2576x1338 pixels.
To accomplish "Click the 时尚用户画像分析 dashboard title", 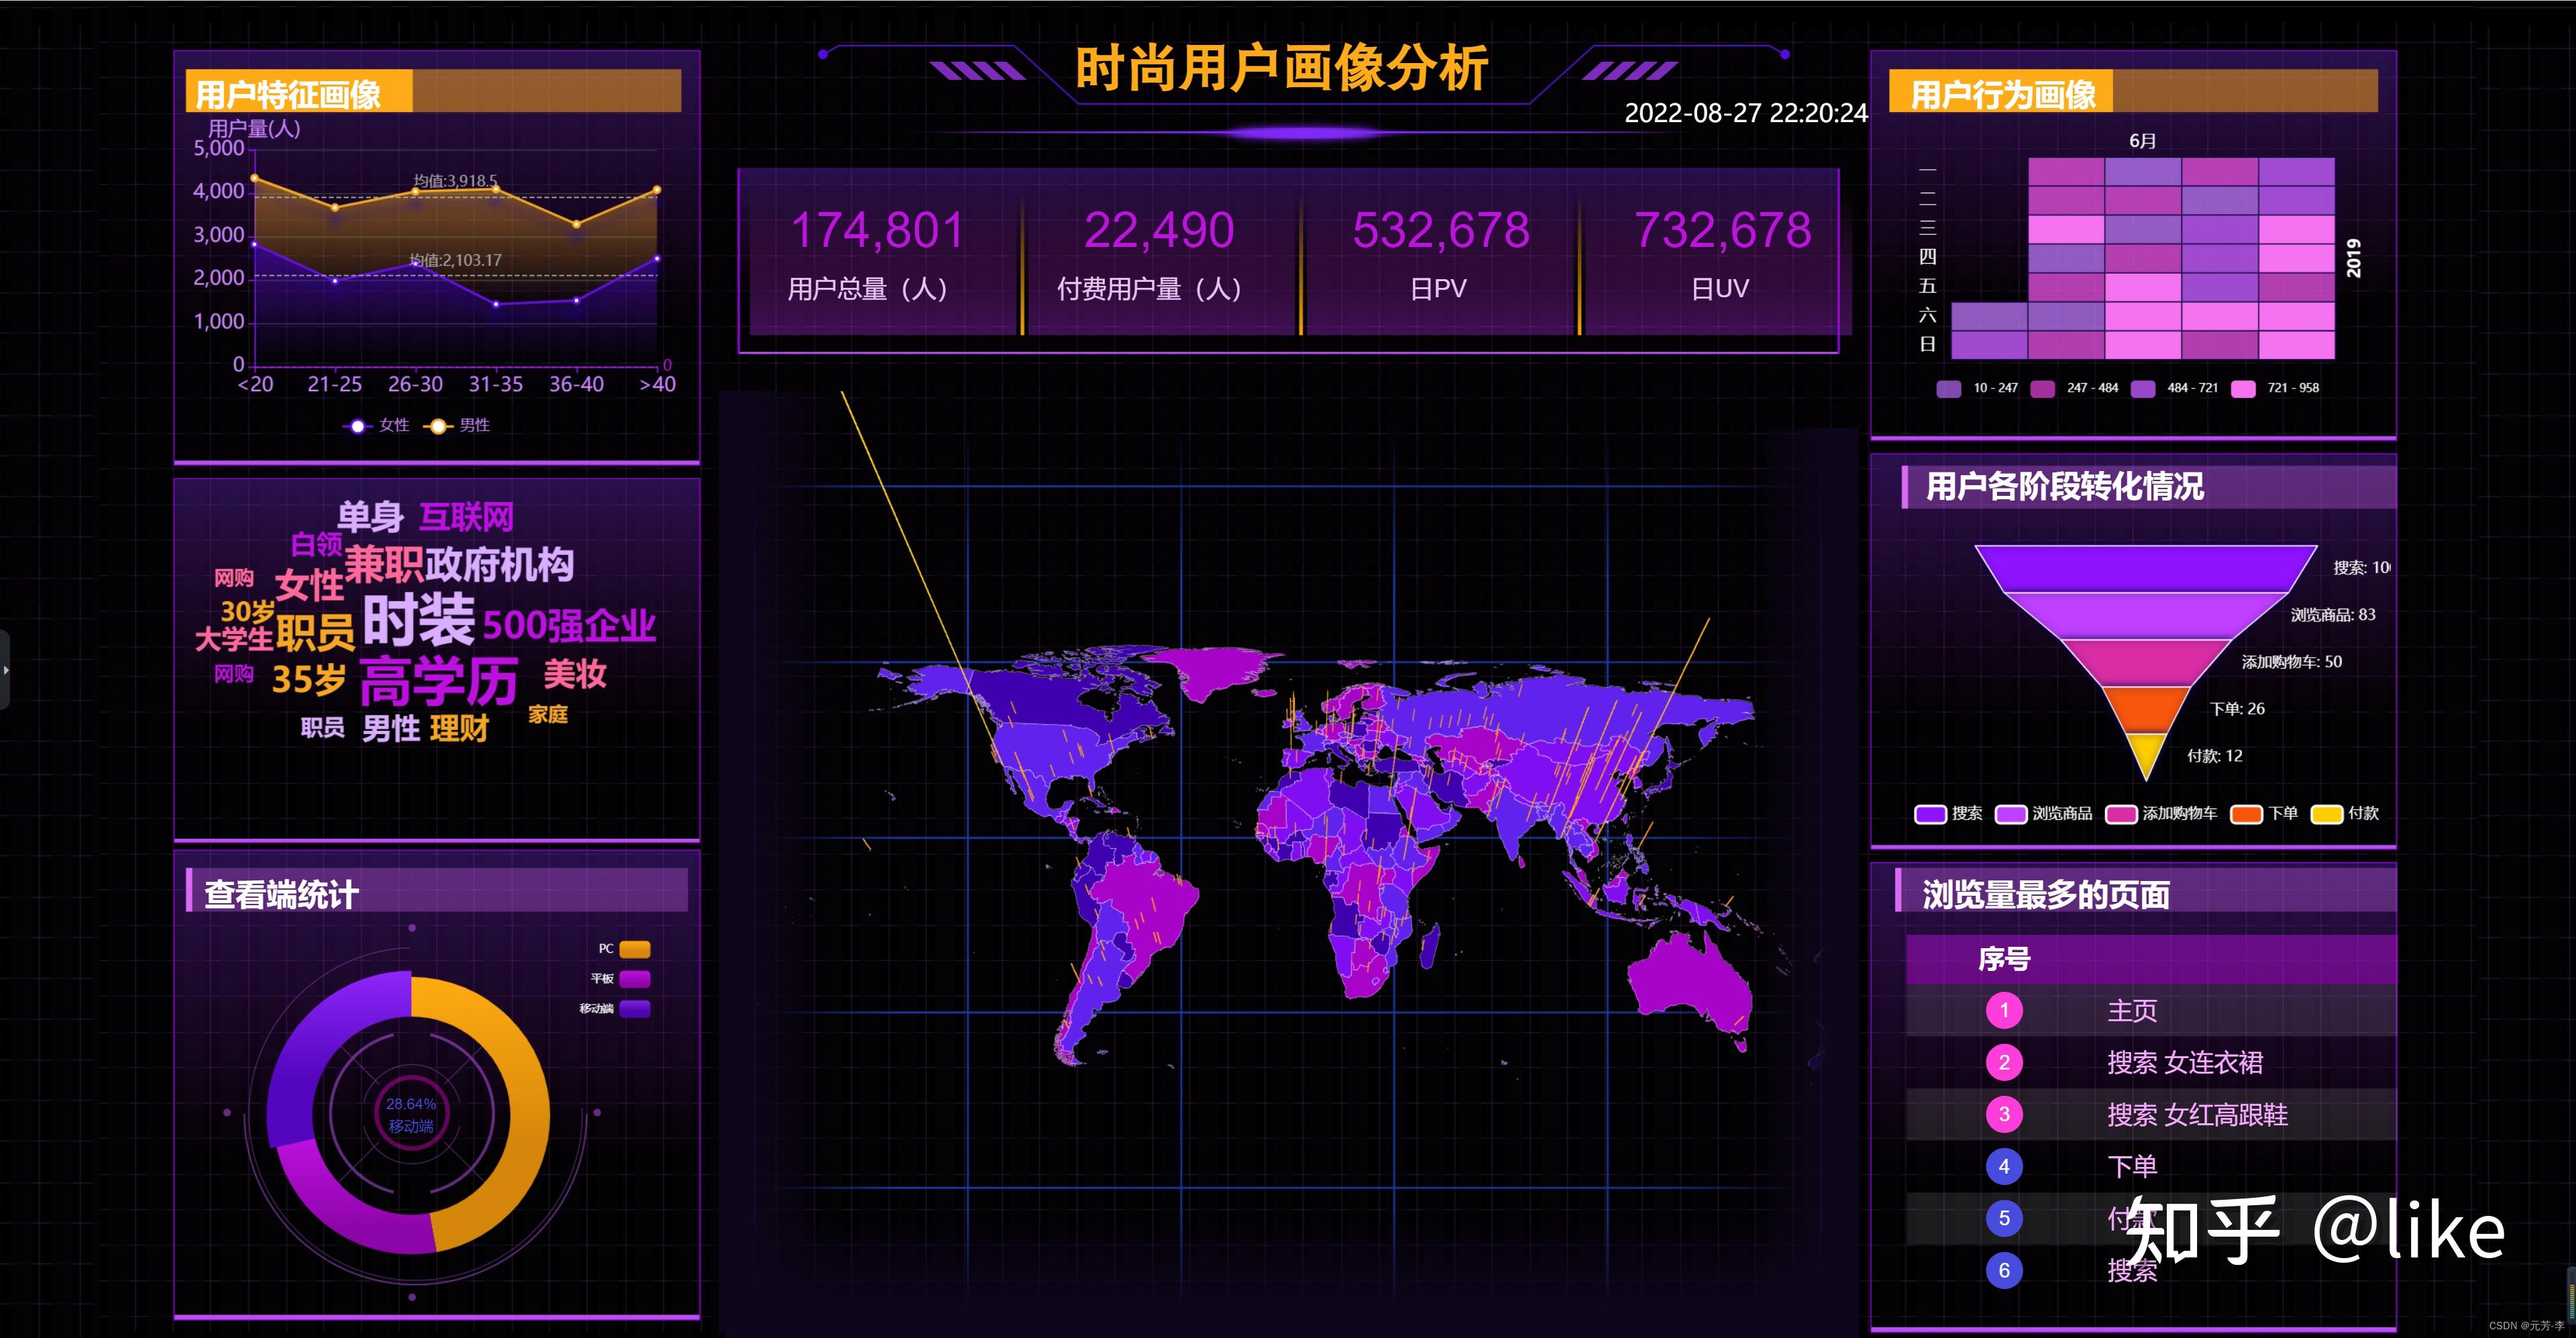I will [x=1282, y=68].
